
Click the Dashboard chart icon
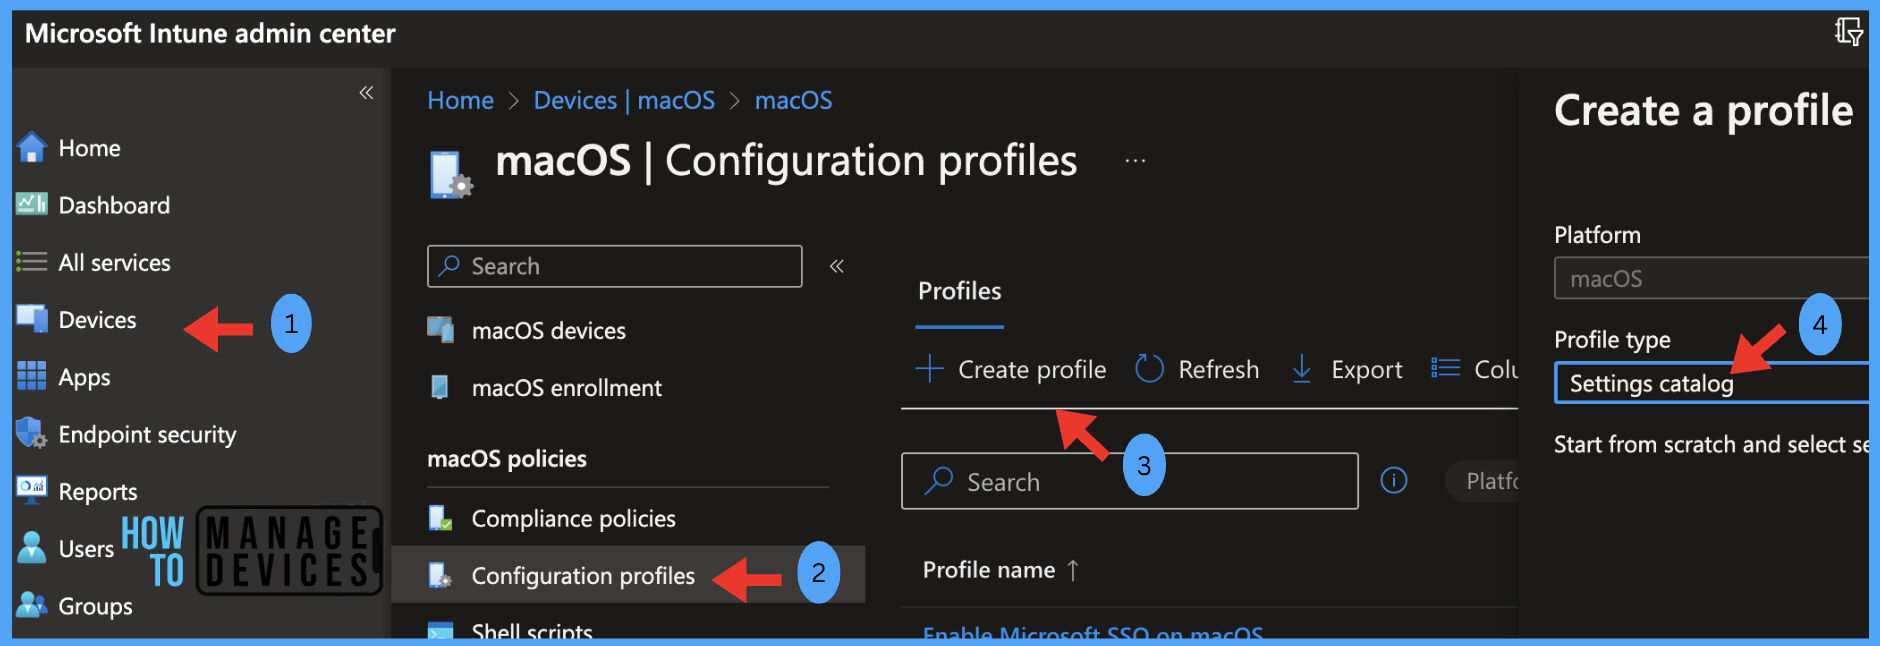coord(32,204)
